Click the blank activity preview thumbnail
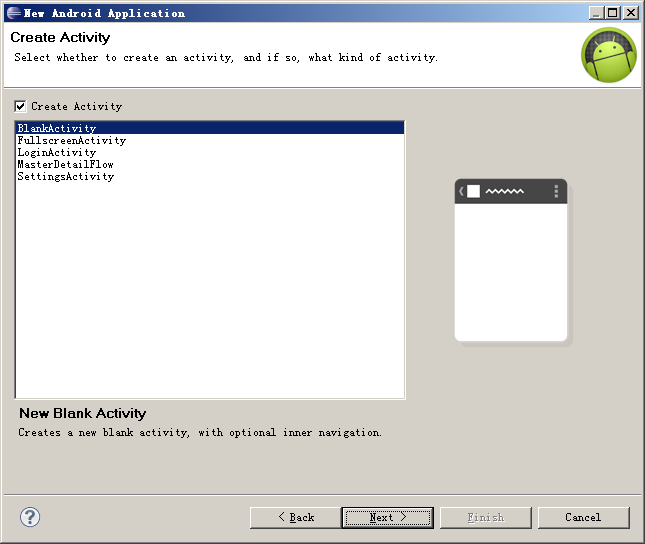 (511, 260)
